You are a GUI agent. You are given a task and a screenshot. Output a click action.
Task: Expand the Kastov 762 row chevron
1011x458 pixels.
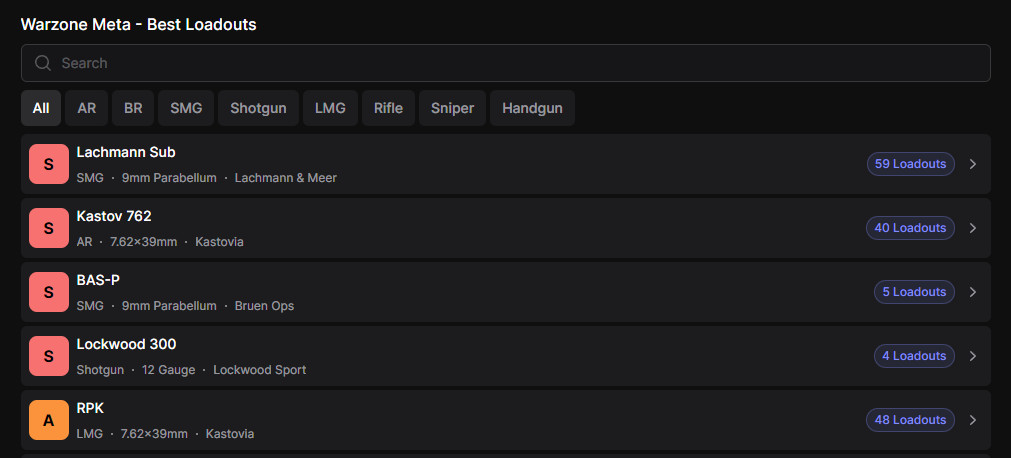973,228
